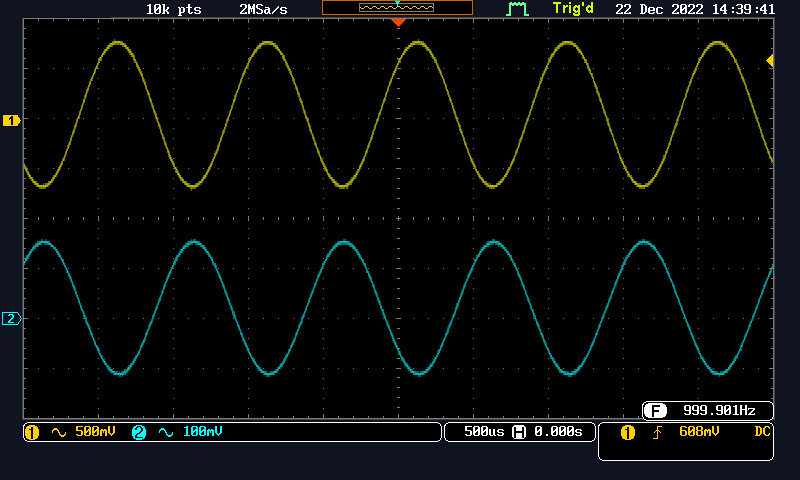The image size is (800, 480).
Task: Click the DC trigger coupling label
Action: pyautogui.click(x=762, y=432)
